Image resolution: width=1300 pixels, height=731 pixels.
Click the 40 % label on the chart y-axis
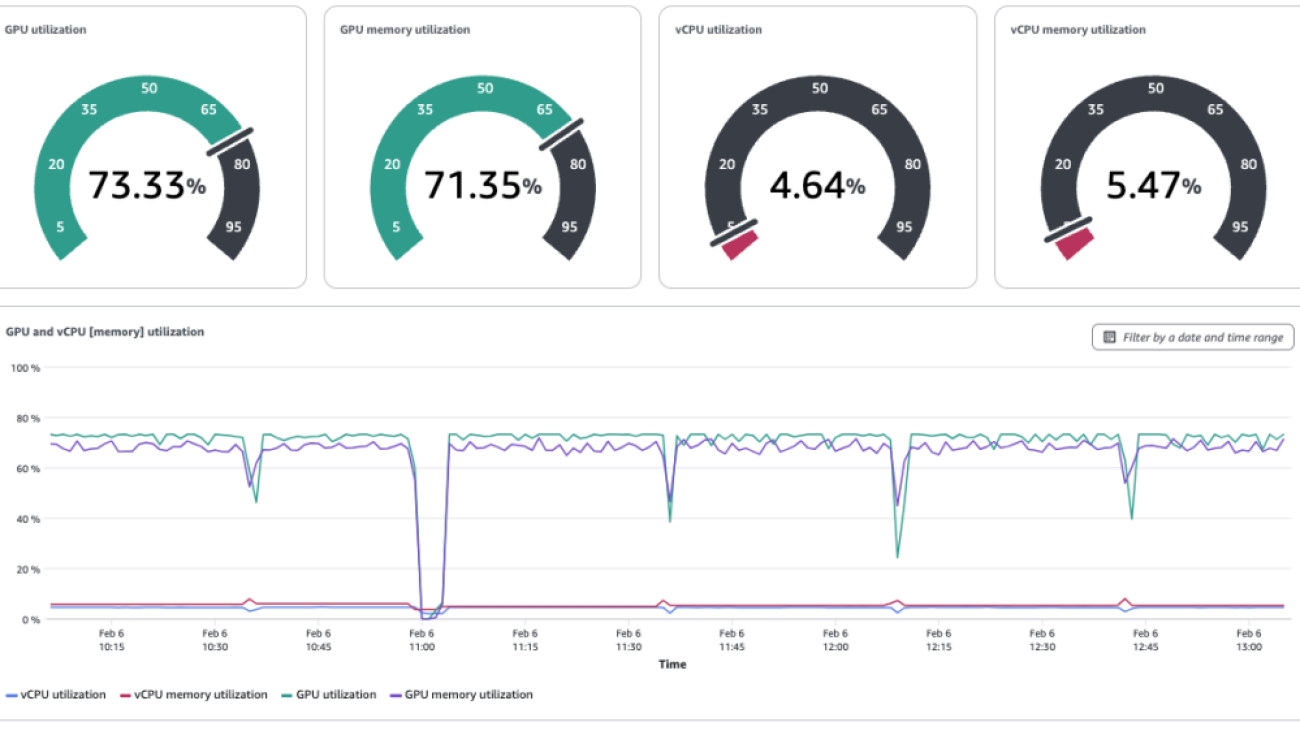(28, 519)
